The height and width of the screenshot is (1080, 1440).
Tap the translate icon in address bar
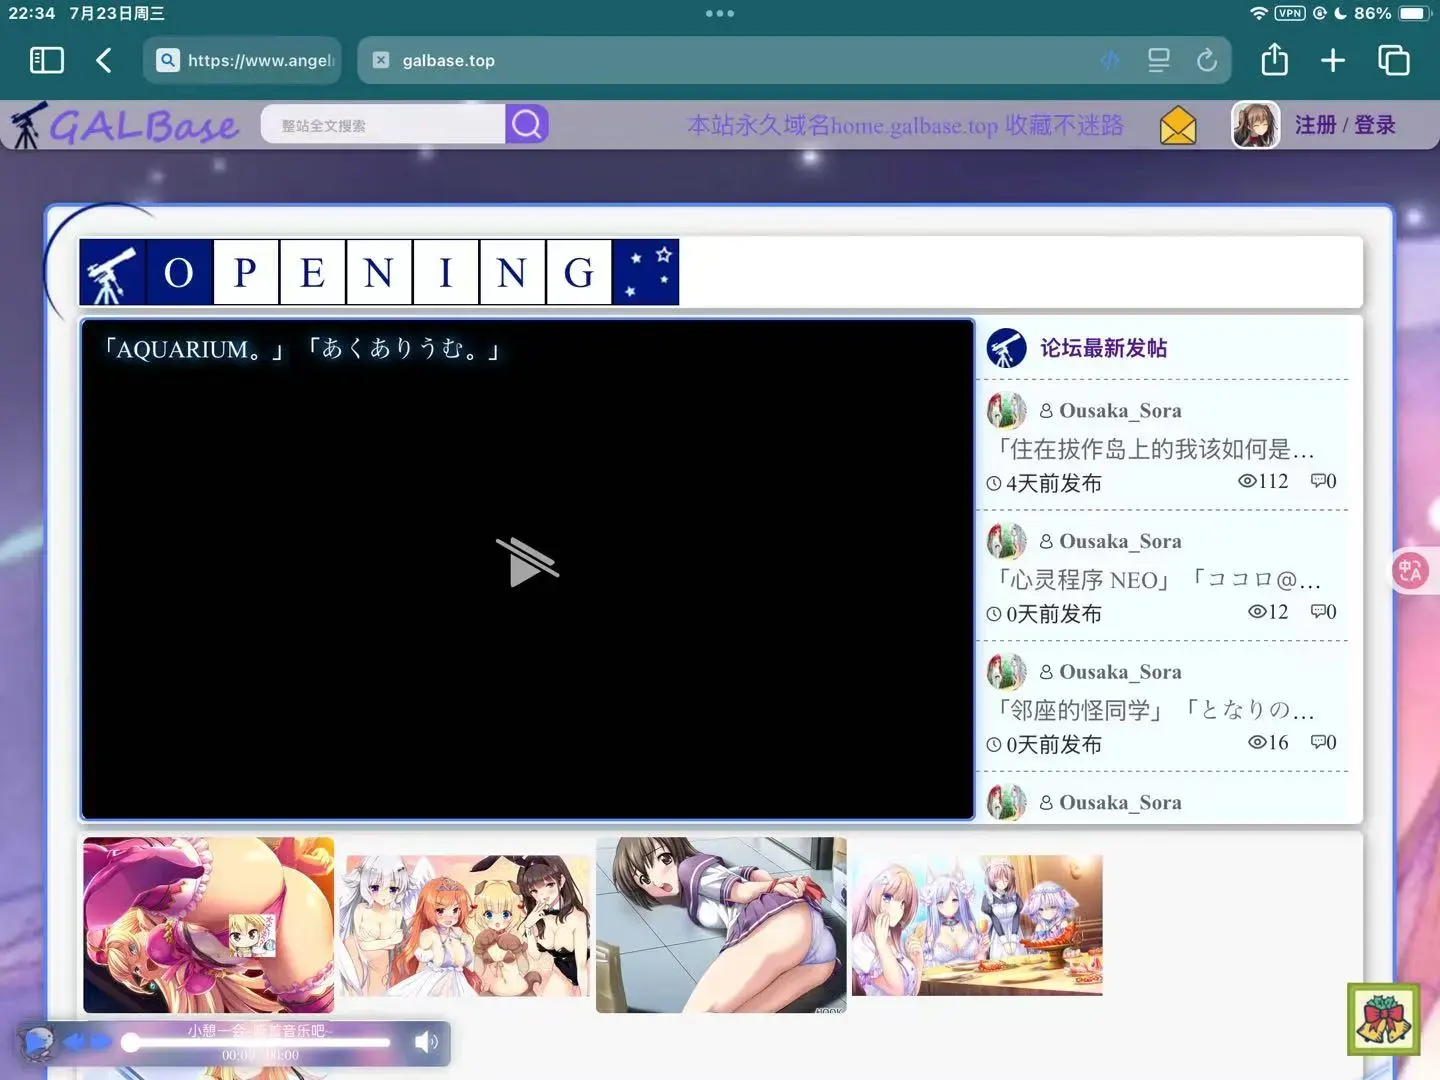point(1110,60)
